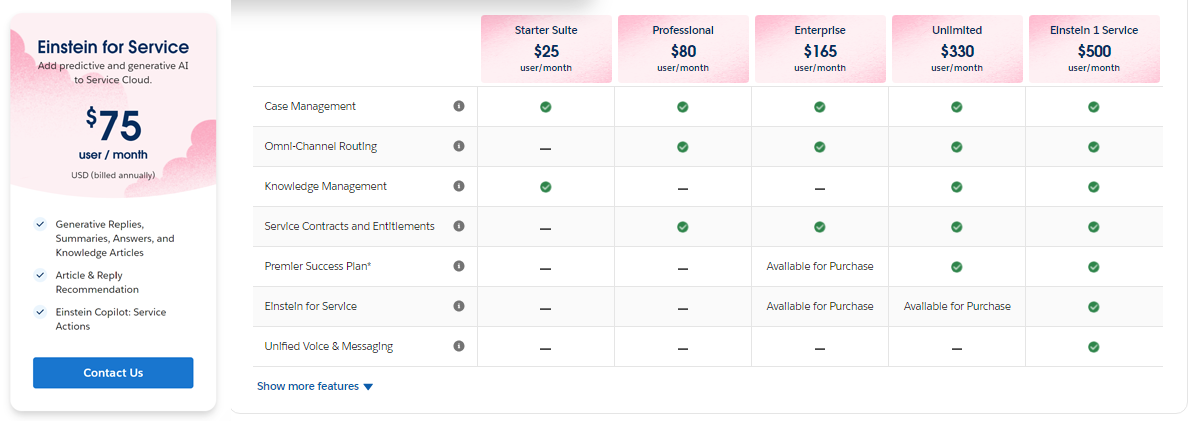
Task: Click the Generative Replies feature checkmark
Action: pos(40,225)
